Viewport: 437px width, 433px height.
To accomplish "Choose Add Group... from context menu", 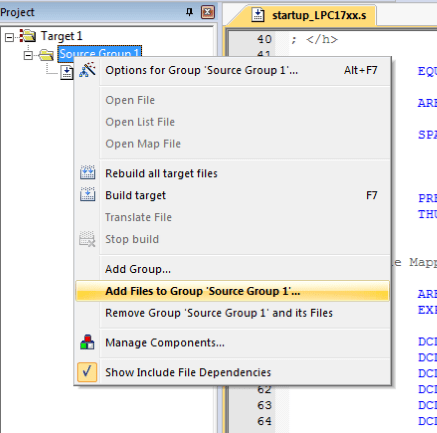I will 138,269.
